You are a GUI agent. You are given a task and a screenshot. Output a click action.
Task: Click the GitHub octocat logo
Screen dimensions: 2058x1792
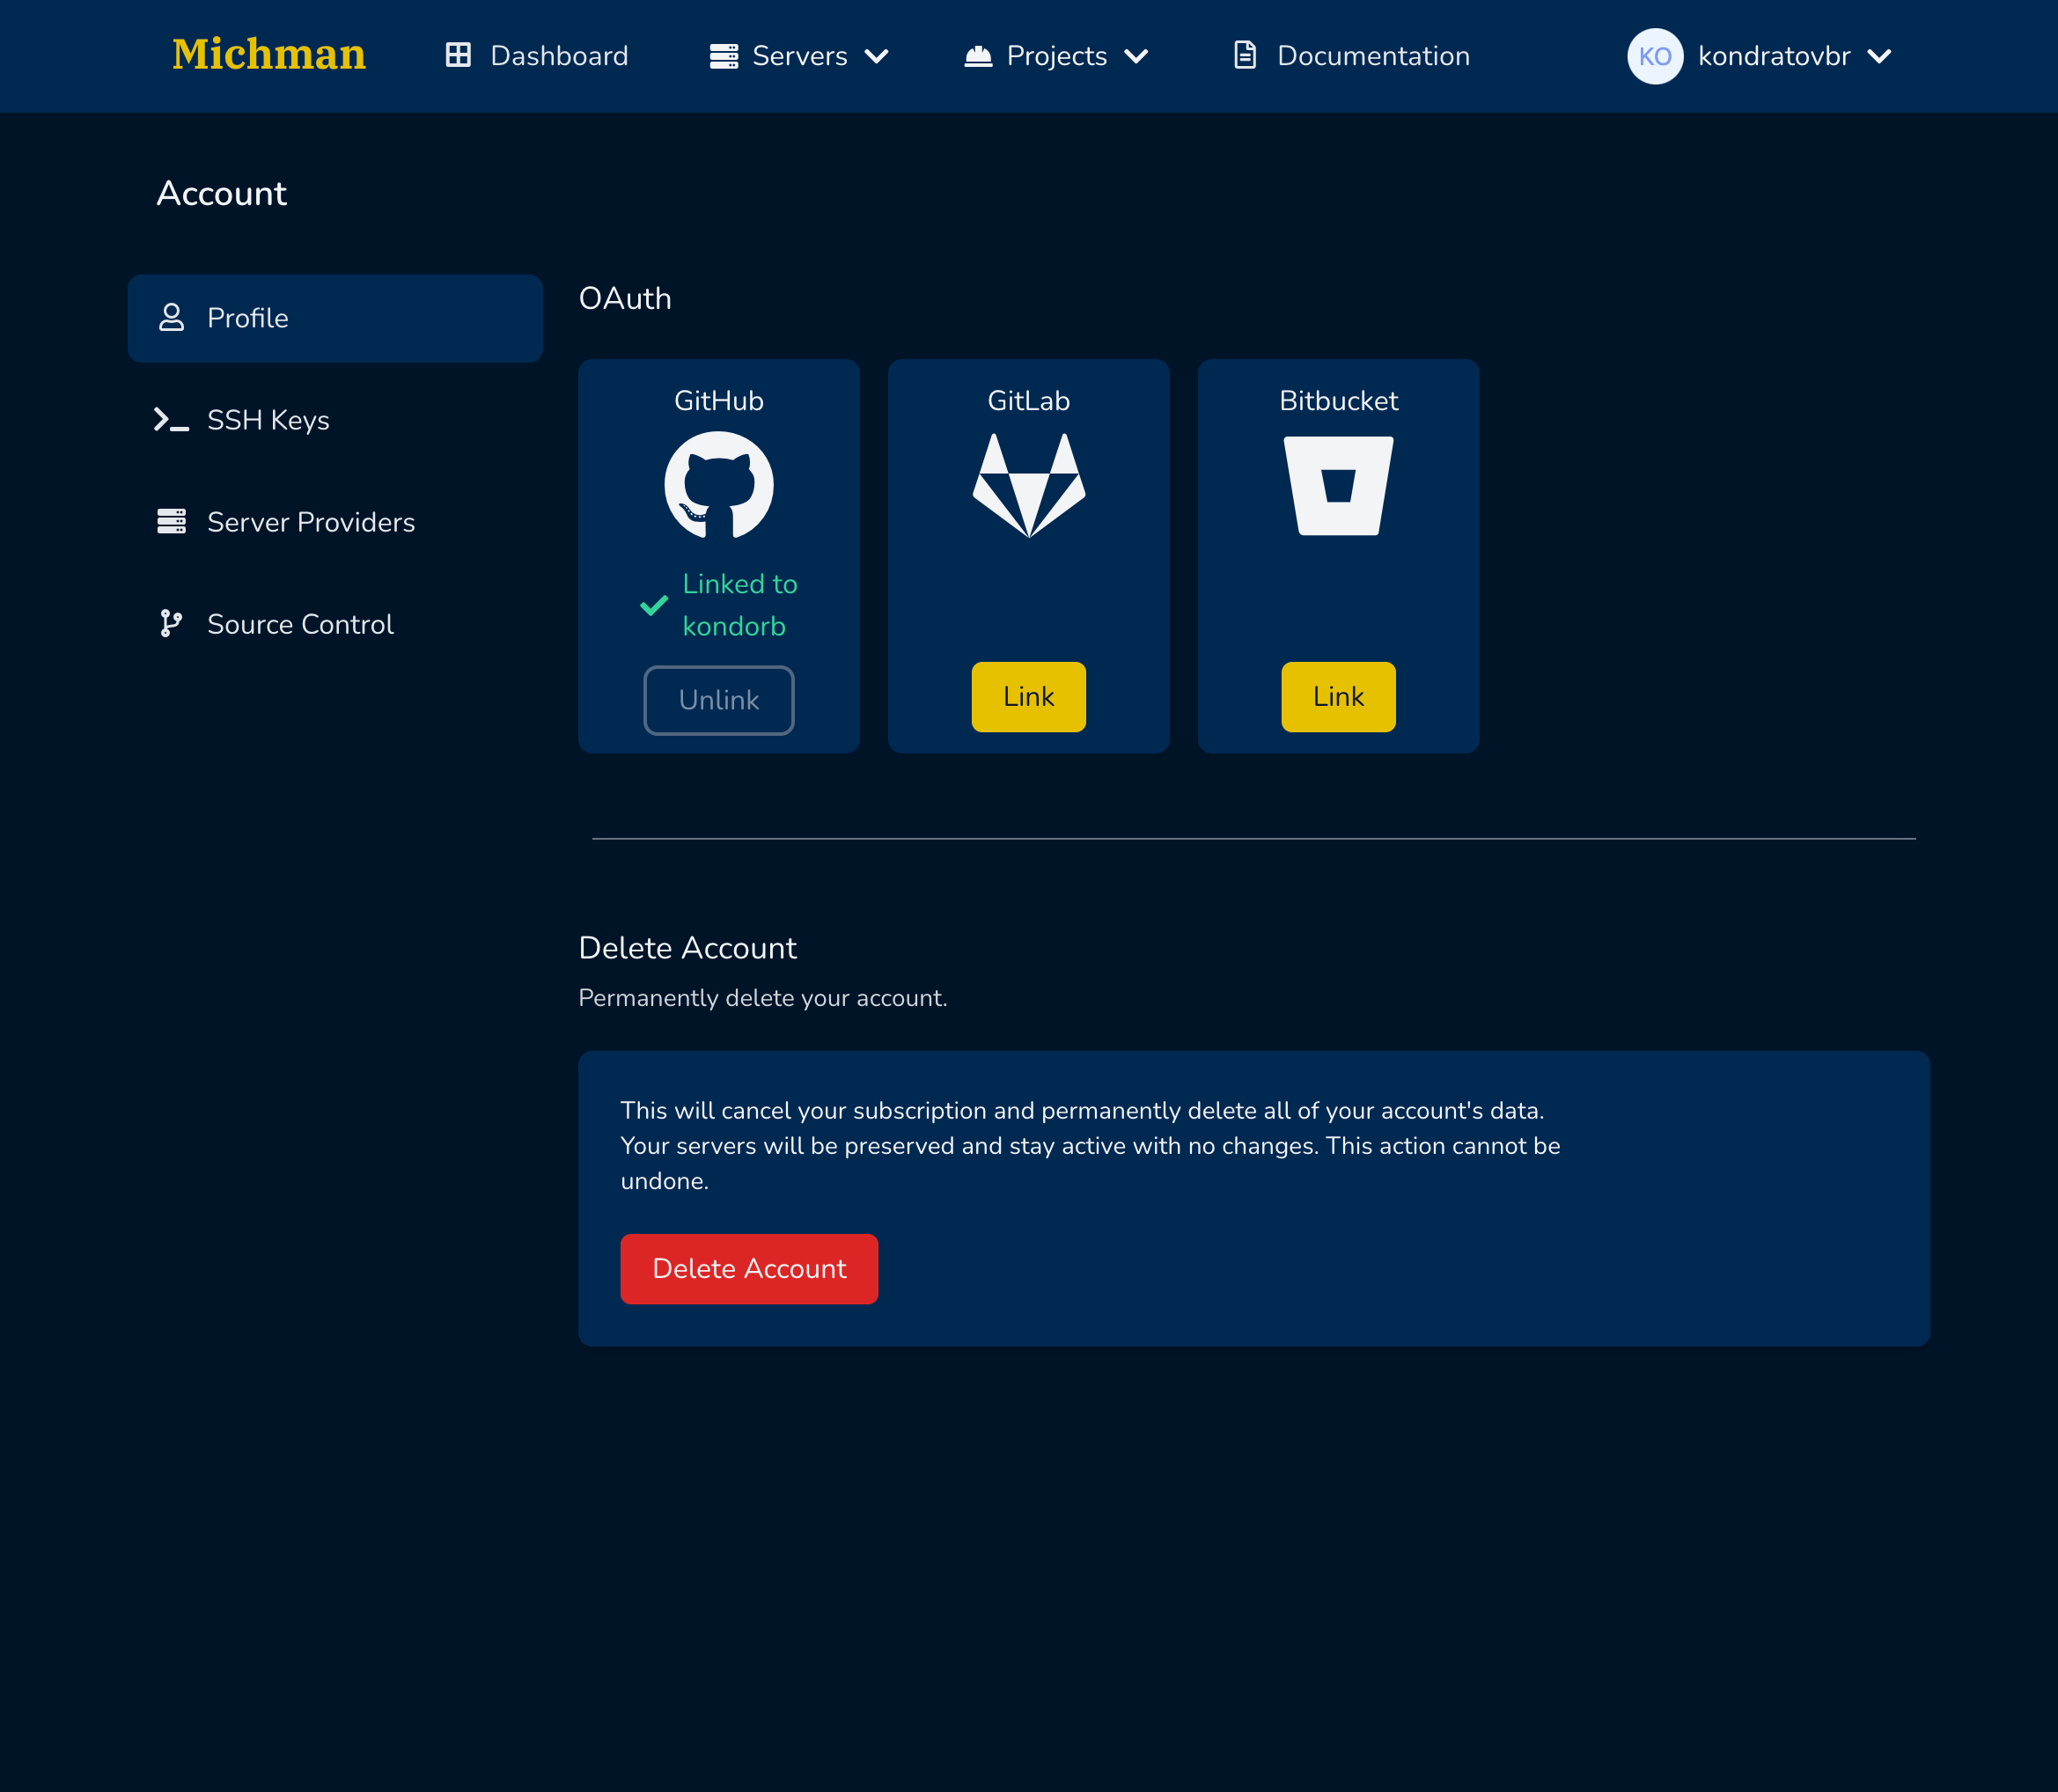click(718, 485)
